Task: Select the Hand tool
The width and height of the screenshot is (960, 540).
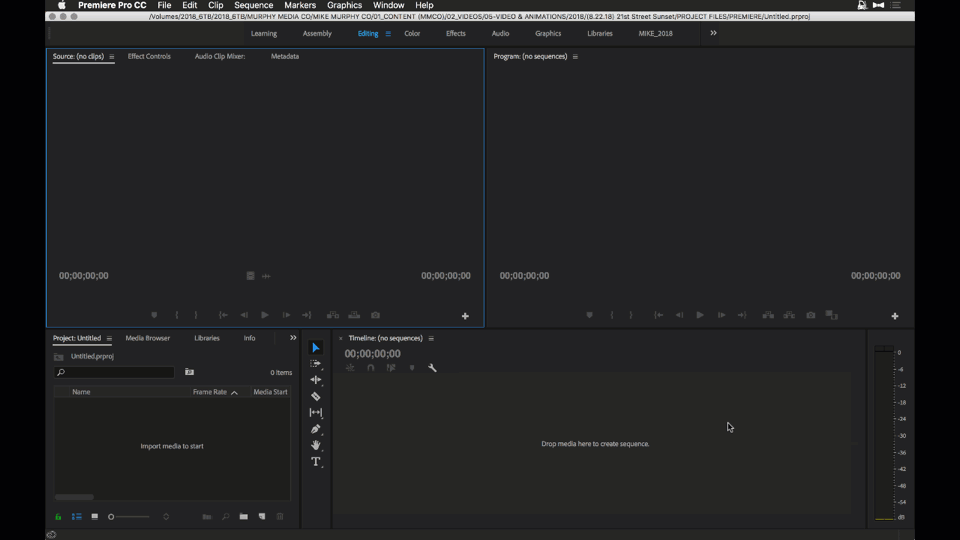Action: tap(315, 445)
